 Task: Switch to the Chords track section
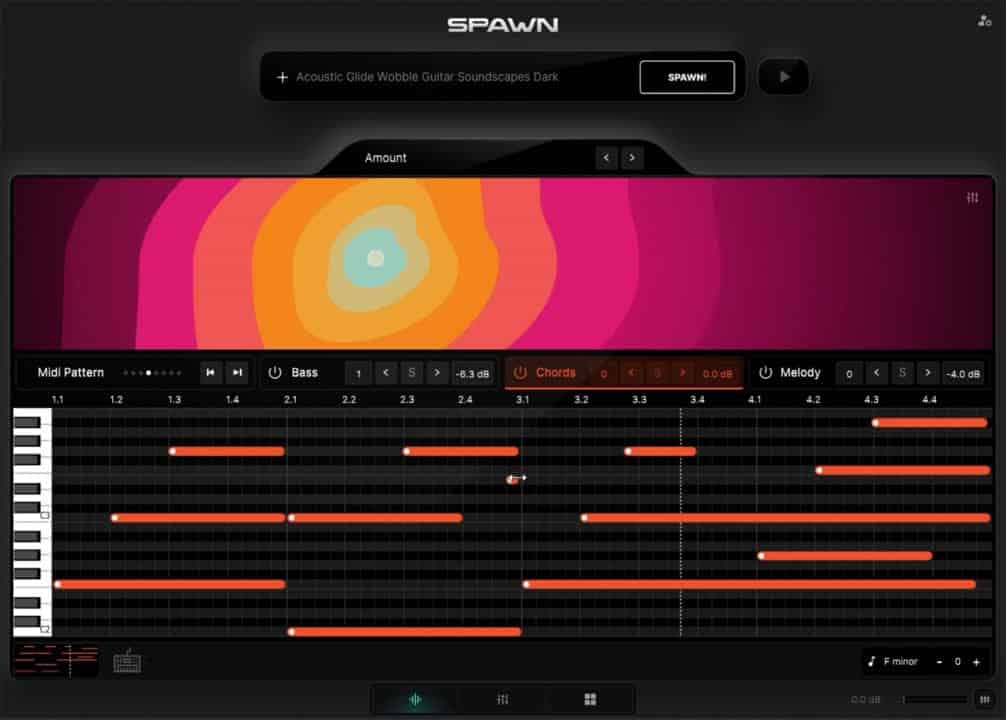[x=556, y=372]
